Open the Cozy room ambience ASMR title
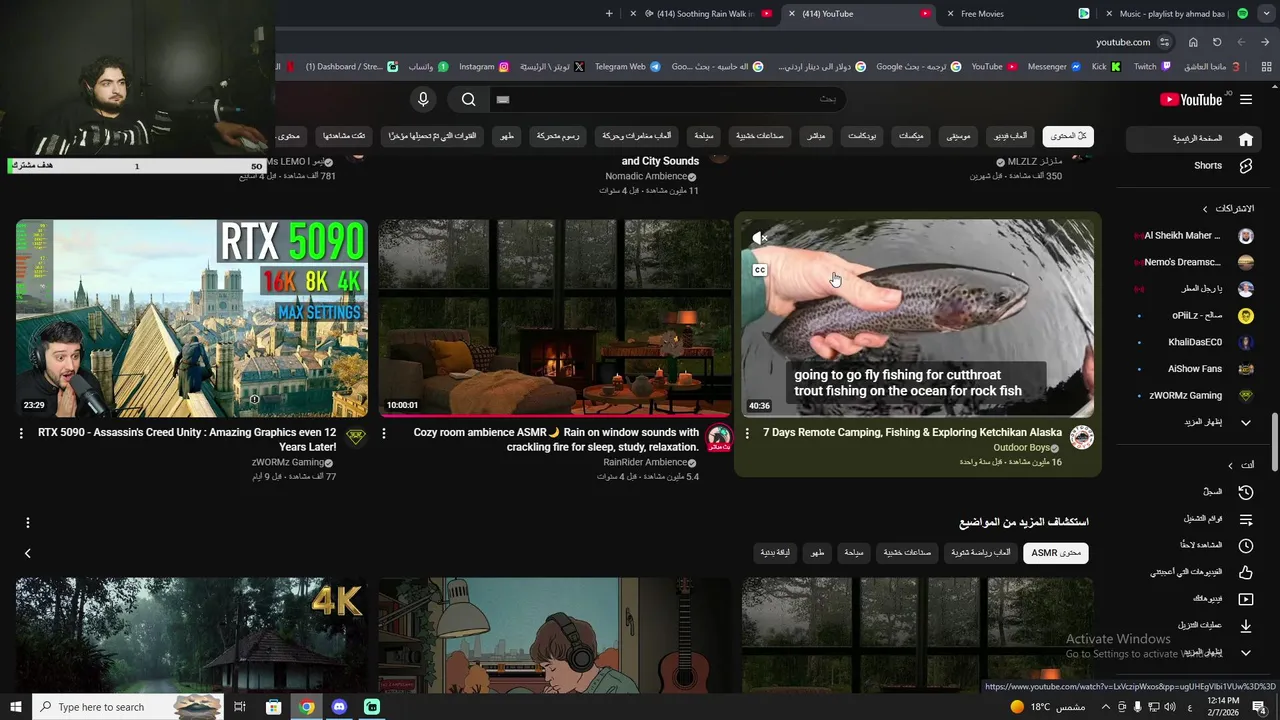The image size is (1280, 720). click(x=556, y=440)
